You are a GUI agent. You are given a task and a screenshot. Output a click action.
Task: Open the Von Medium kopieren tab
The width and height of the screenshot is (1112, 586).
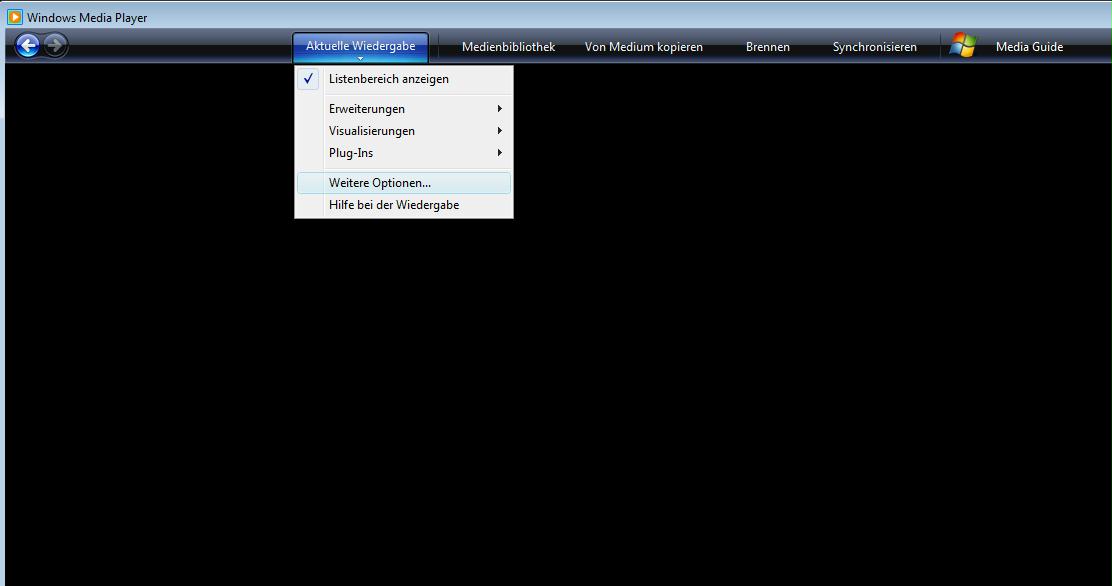tap(643, 47)
